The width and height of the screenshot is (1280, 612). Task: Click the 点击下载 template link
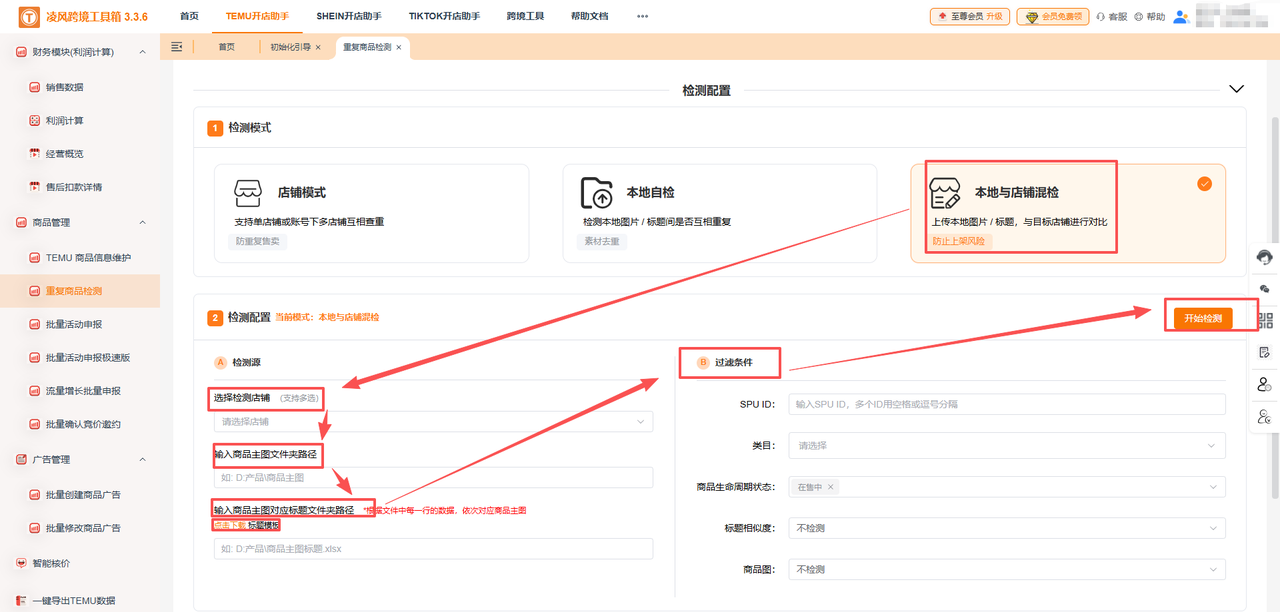[229, 524]
